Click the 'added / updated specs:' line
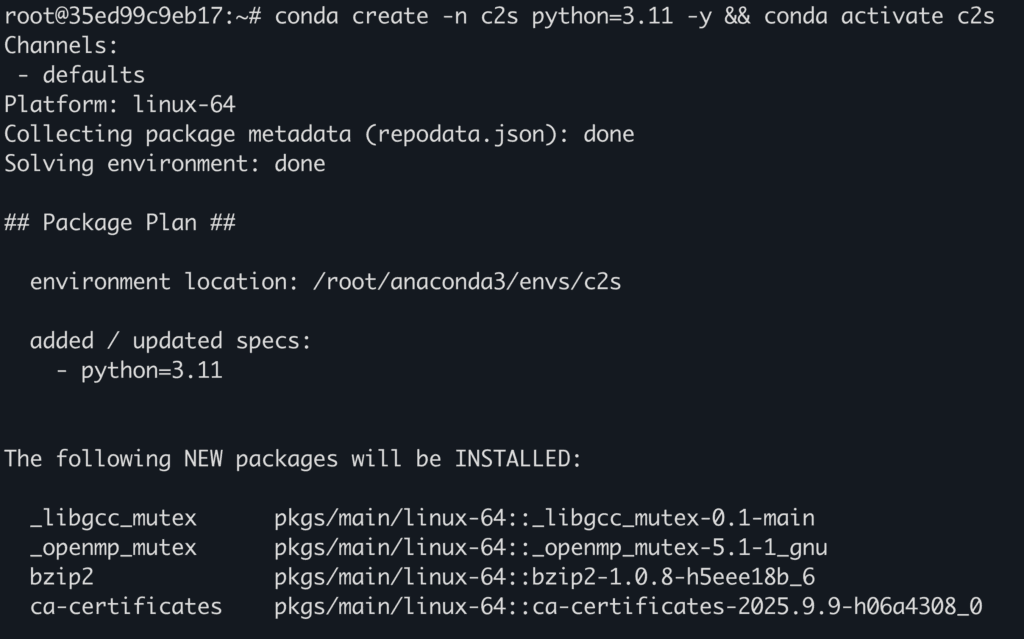Image resolution: width=1024 pixels, height=639 pixels. click(170, 341)
